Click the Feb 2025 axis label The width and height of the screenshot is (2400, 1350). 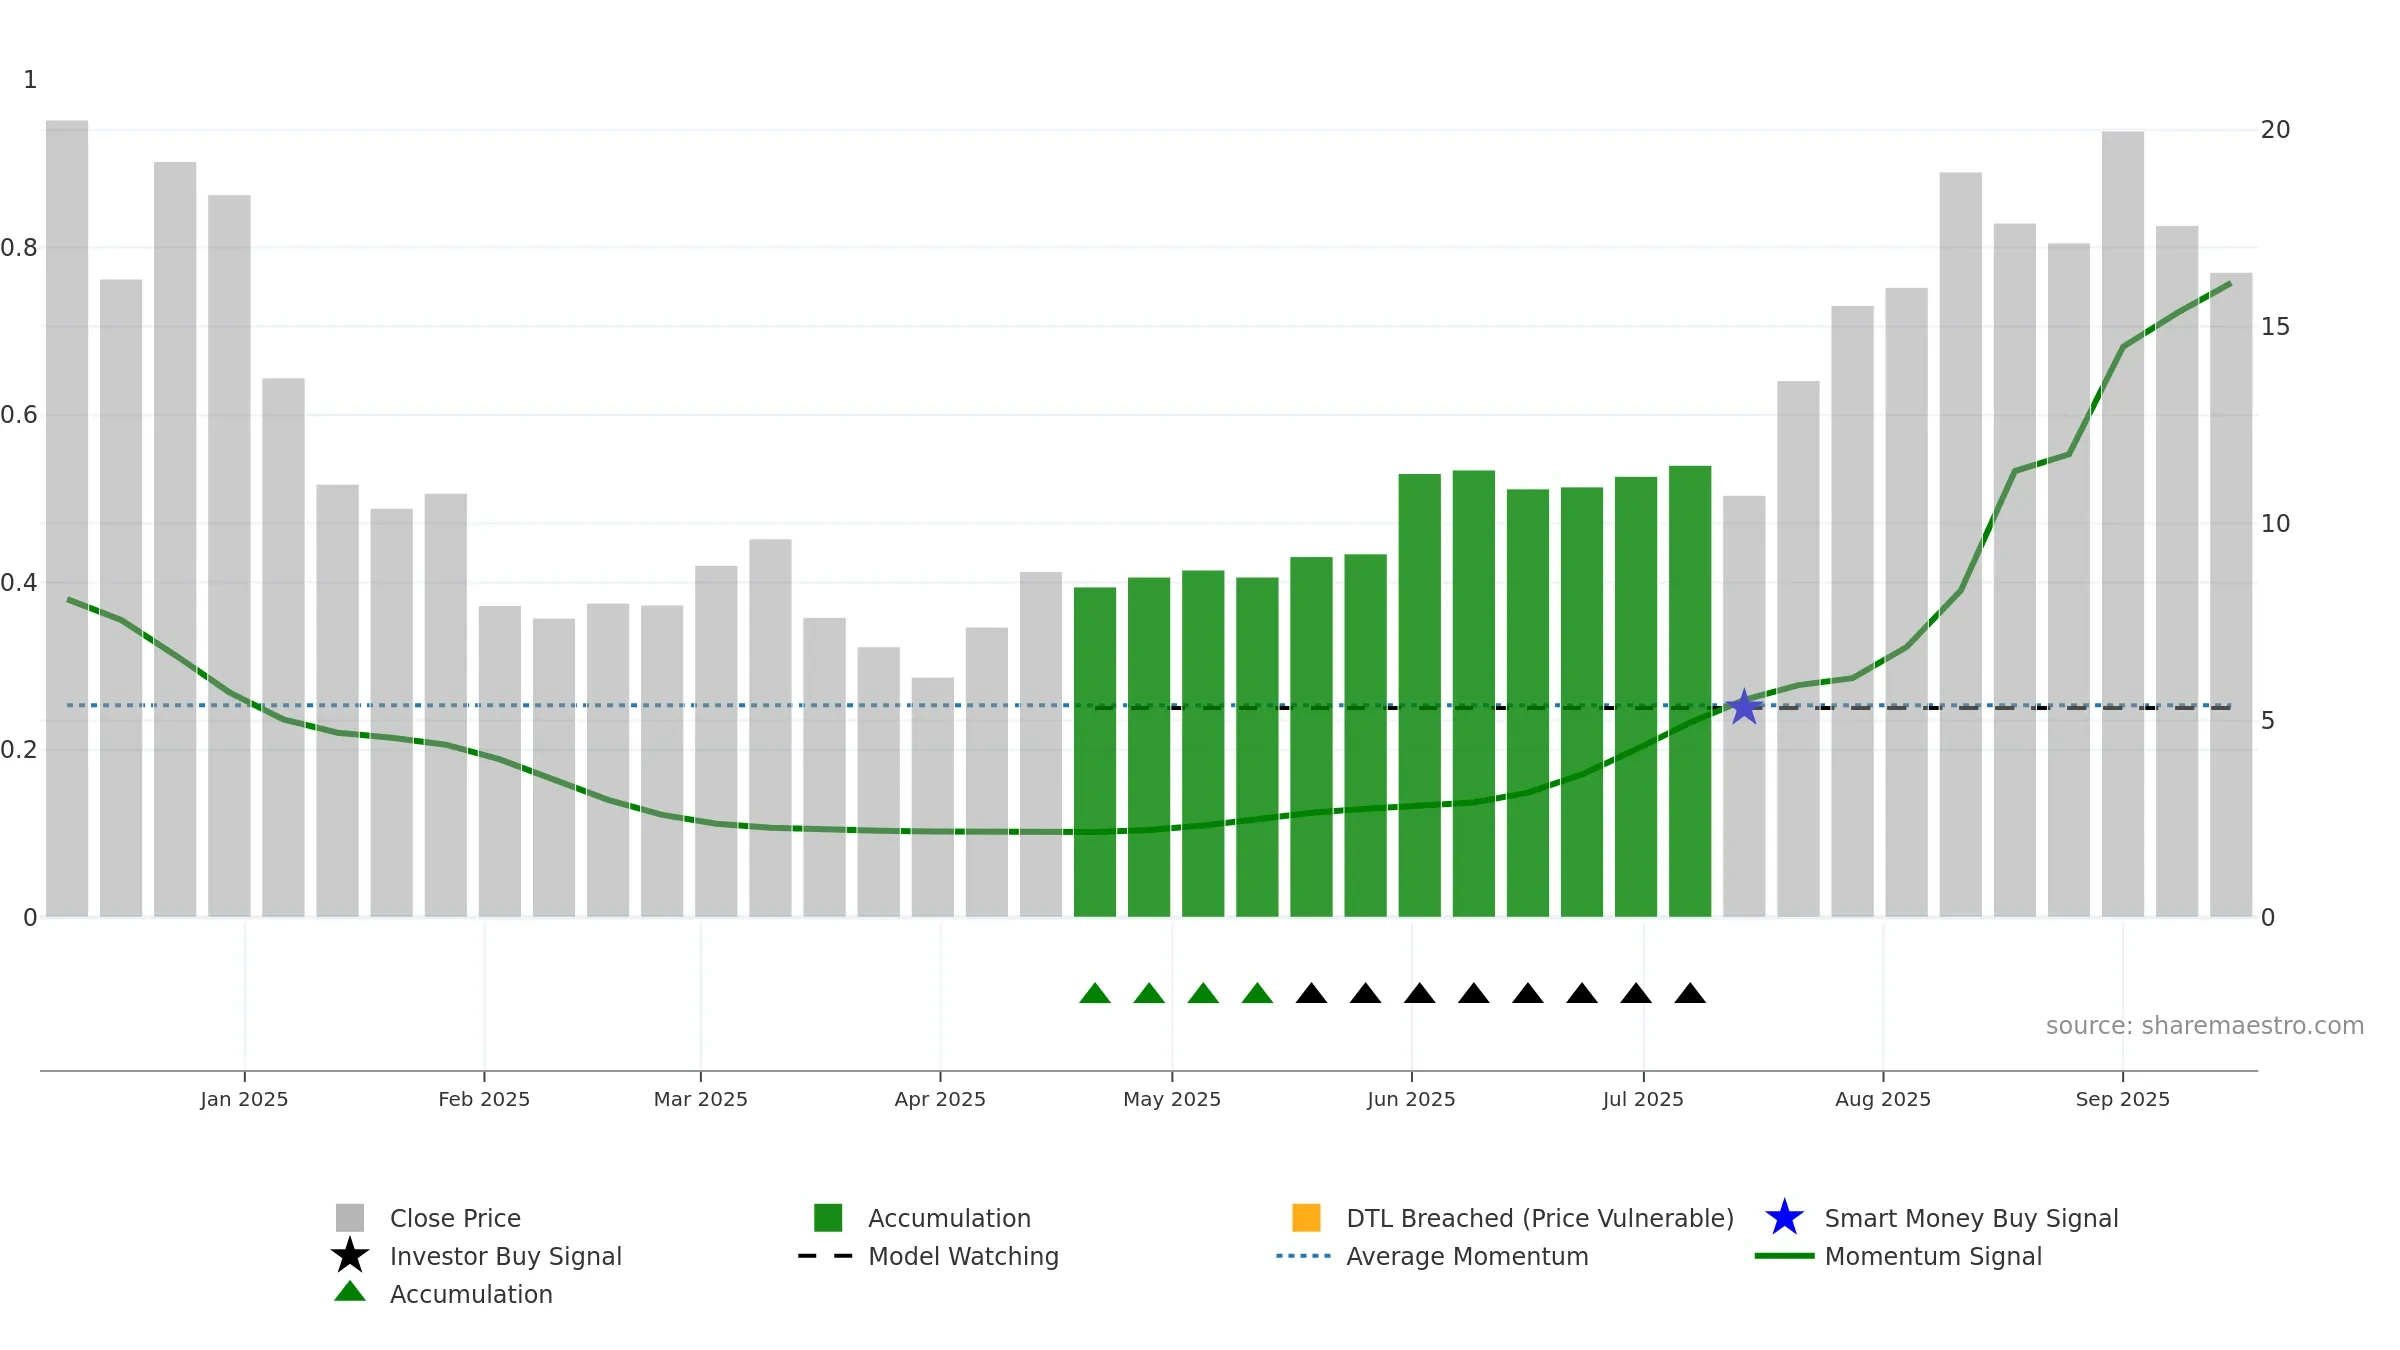pos(484,1100)
